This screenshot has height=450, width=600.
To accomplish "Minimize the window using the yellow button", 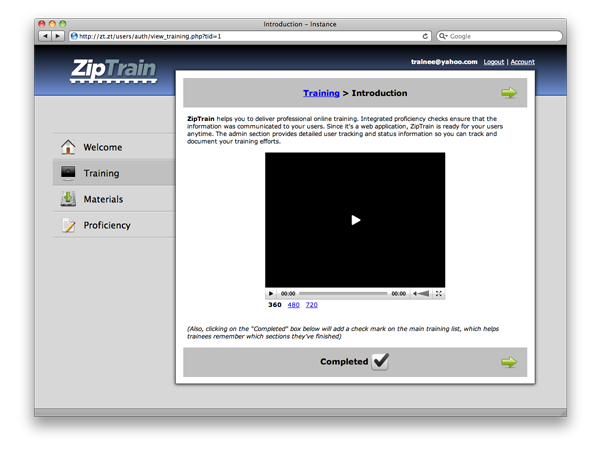I will 52,24.
